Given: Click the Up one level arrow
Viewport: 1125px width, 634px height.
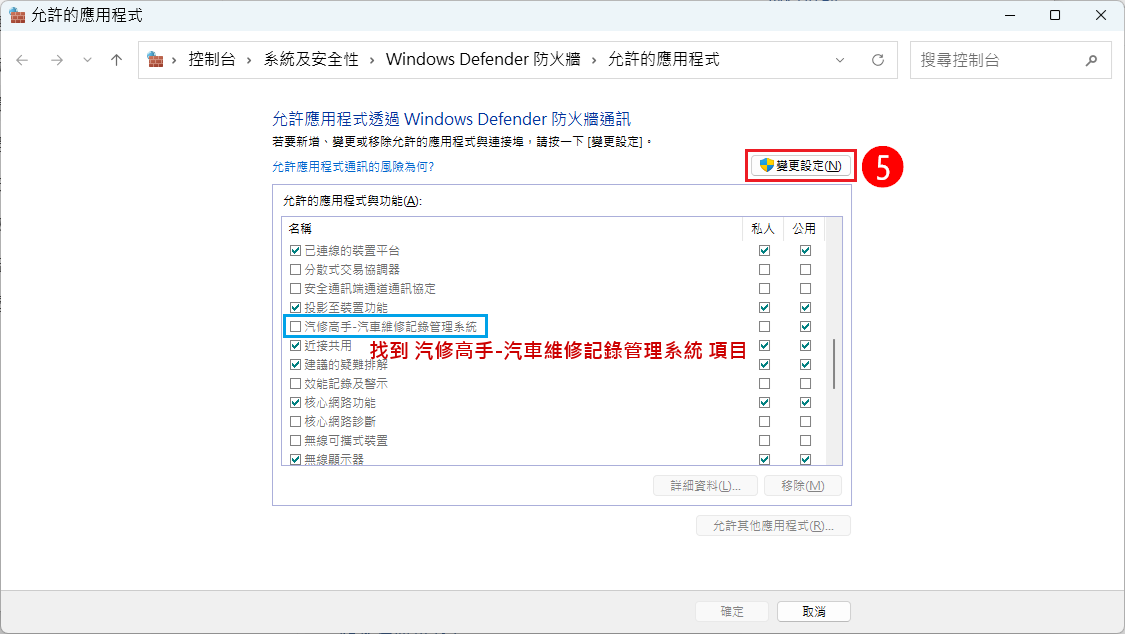Looking at the screenshot, I should point(117,60).
